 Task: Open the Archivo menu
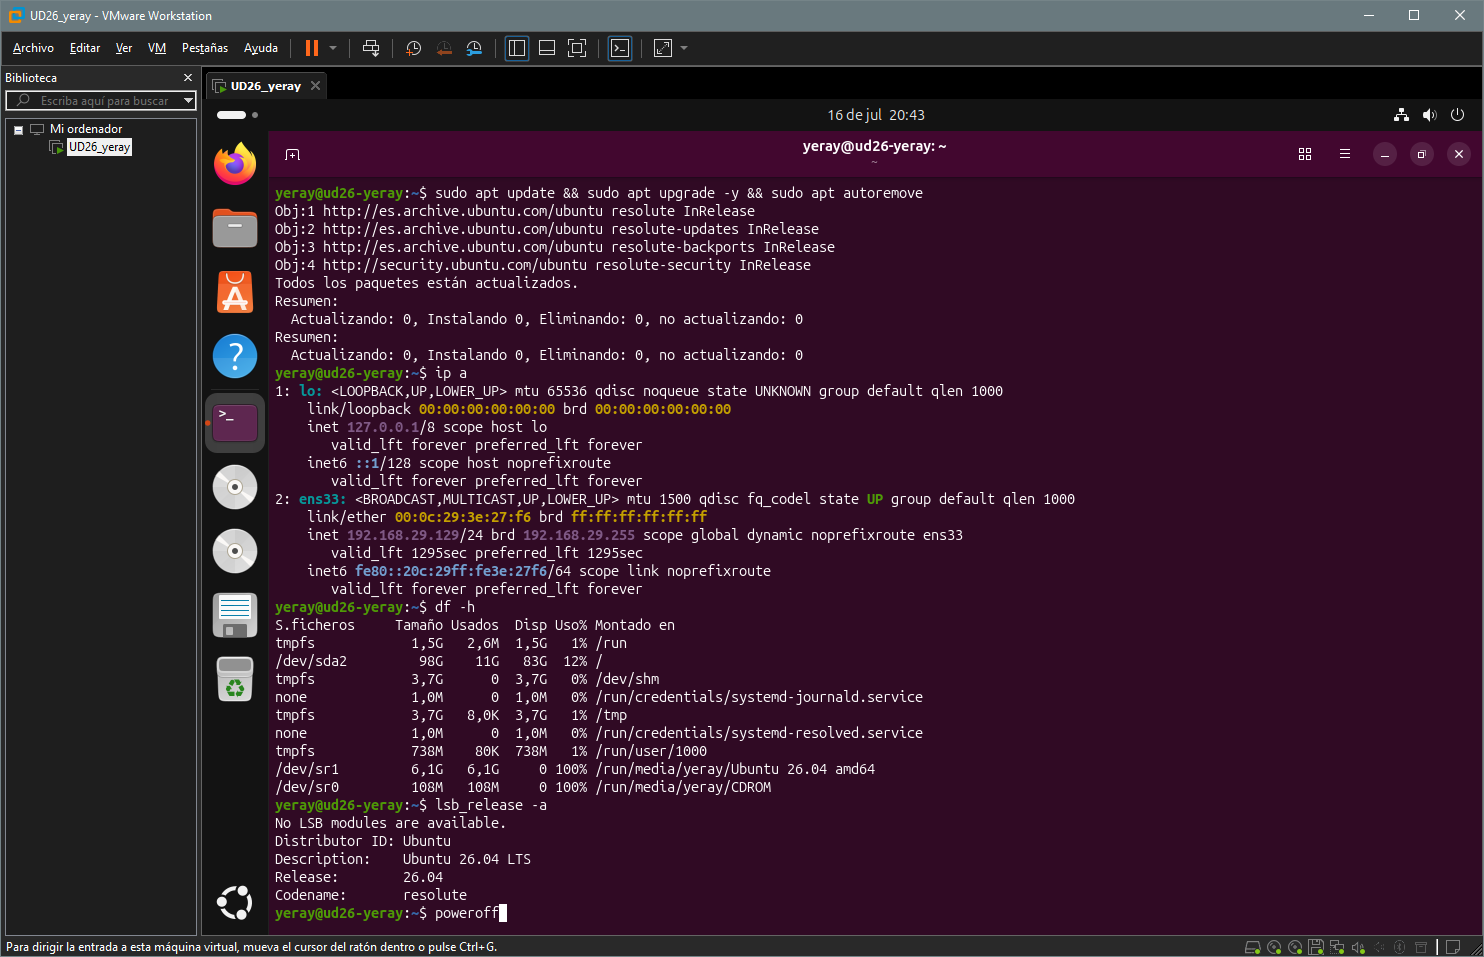pyautogui.click(x=33, y=48)
